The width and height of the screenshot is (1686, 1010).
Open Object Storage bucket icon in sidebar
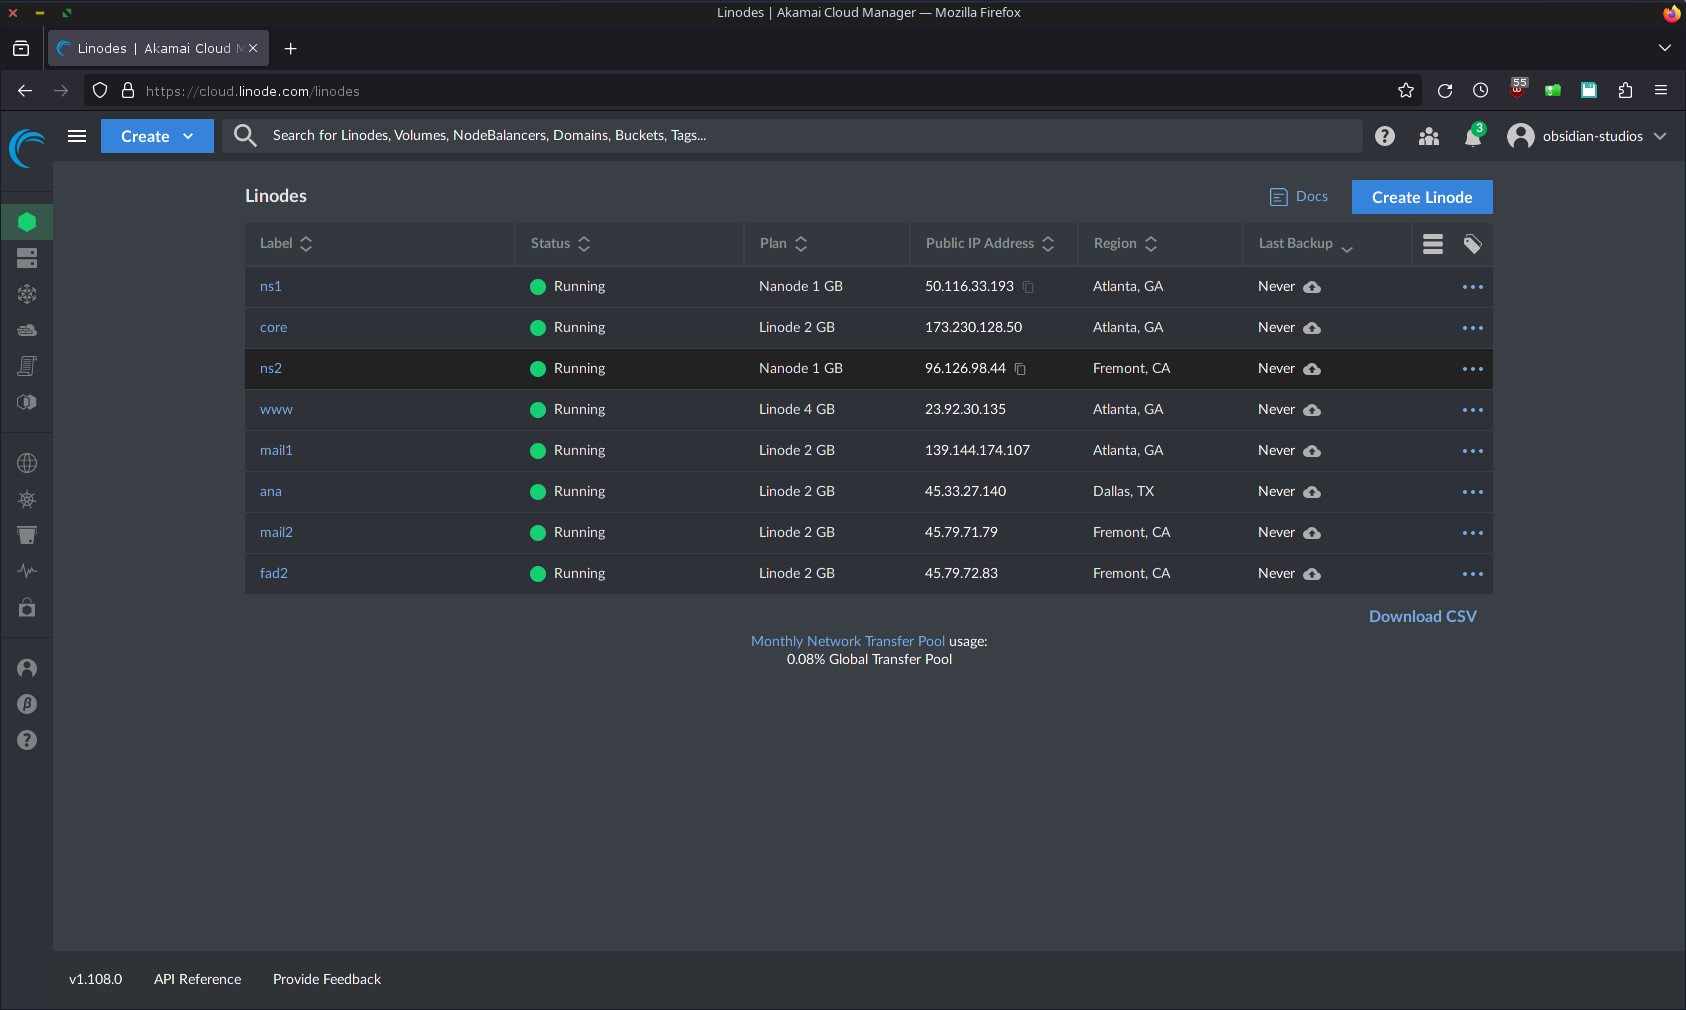click(27, 535)
